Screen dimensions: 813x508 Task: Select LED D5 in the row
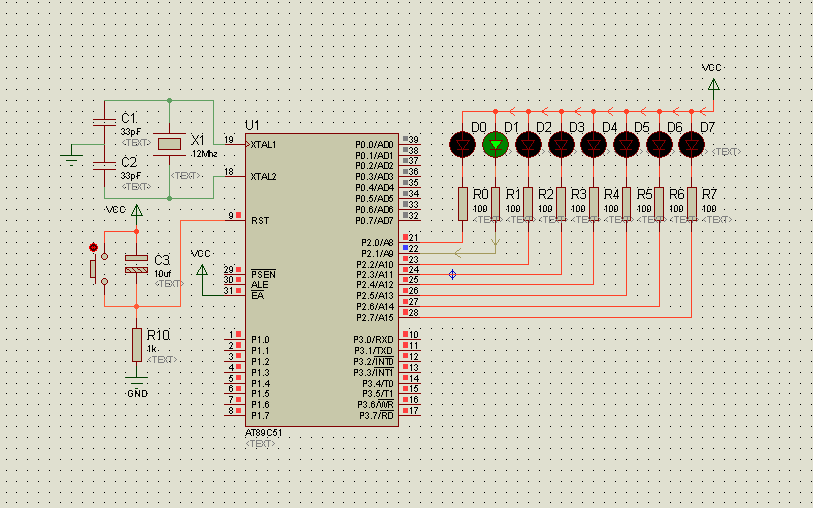click(626, 145)
